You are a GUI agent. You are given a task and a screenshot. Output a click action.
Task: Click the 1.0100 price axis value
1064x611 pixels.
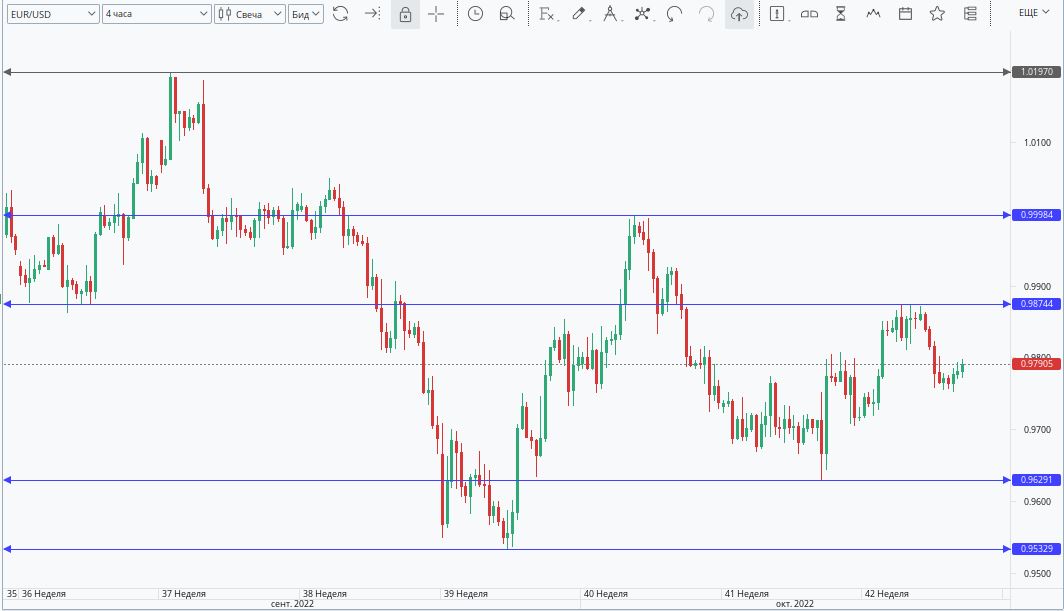(1037, 143)
